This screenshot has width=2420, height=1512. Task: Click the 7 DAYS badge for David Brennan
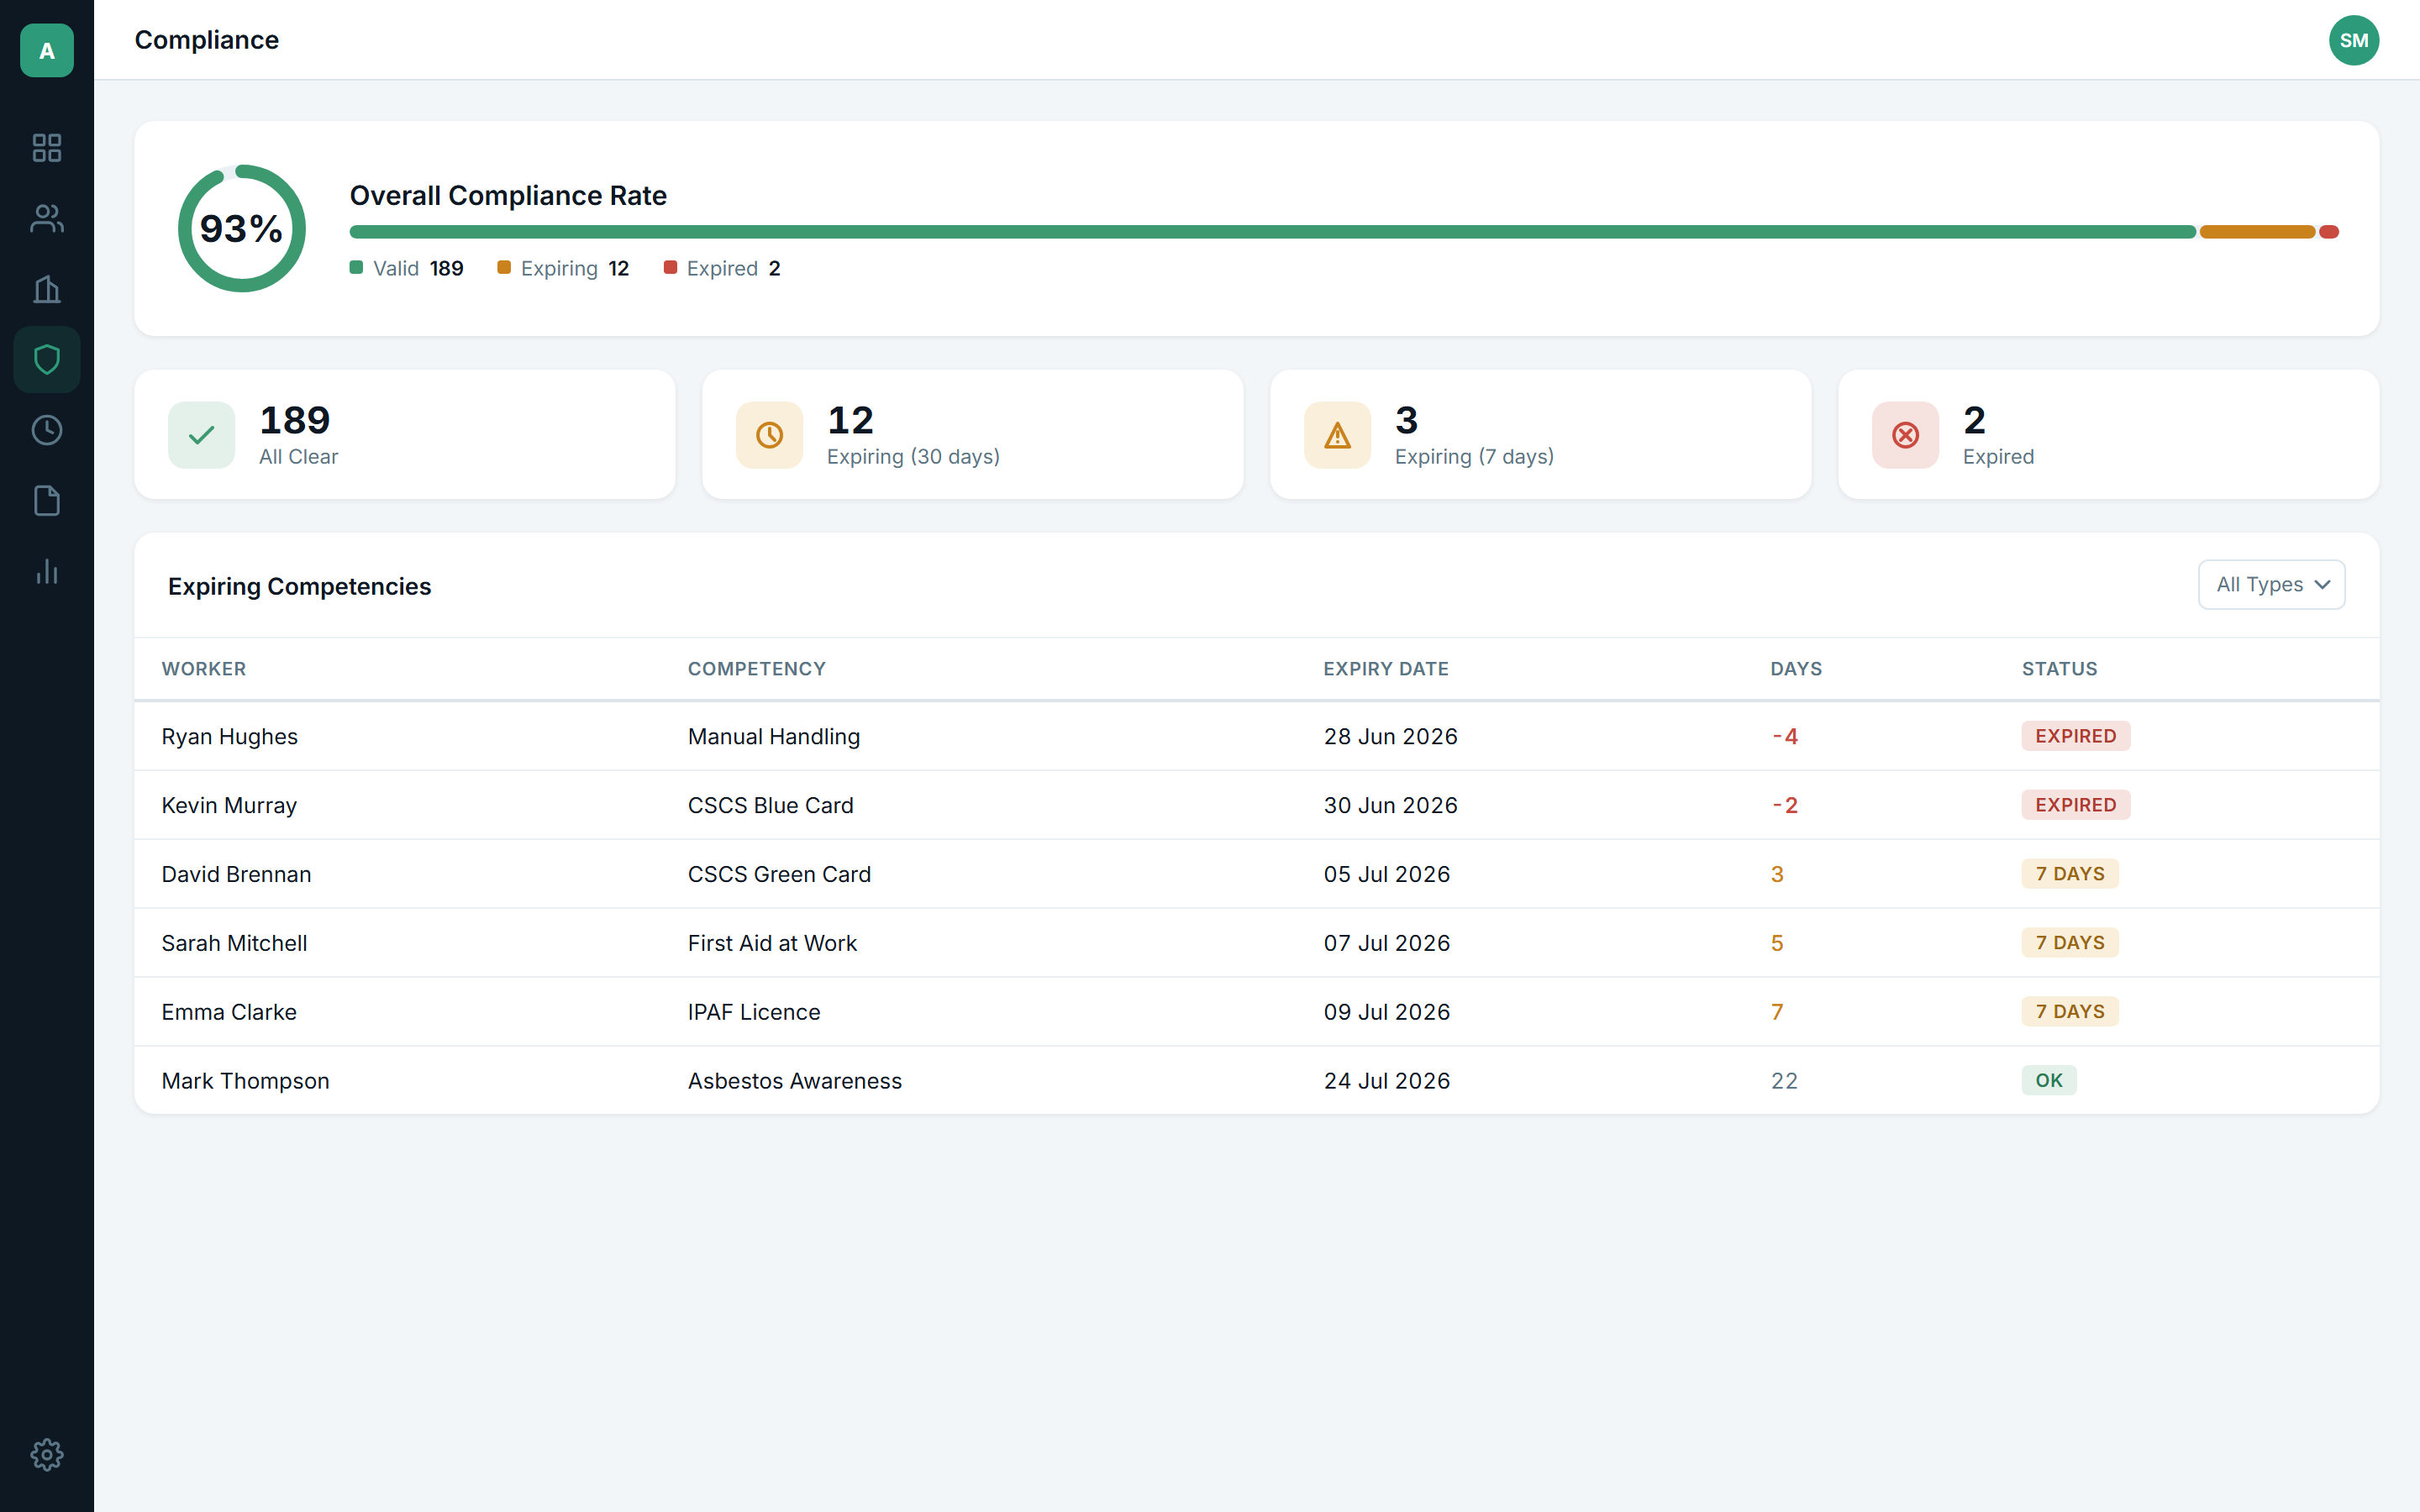2069,874
